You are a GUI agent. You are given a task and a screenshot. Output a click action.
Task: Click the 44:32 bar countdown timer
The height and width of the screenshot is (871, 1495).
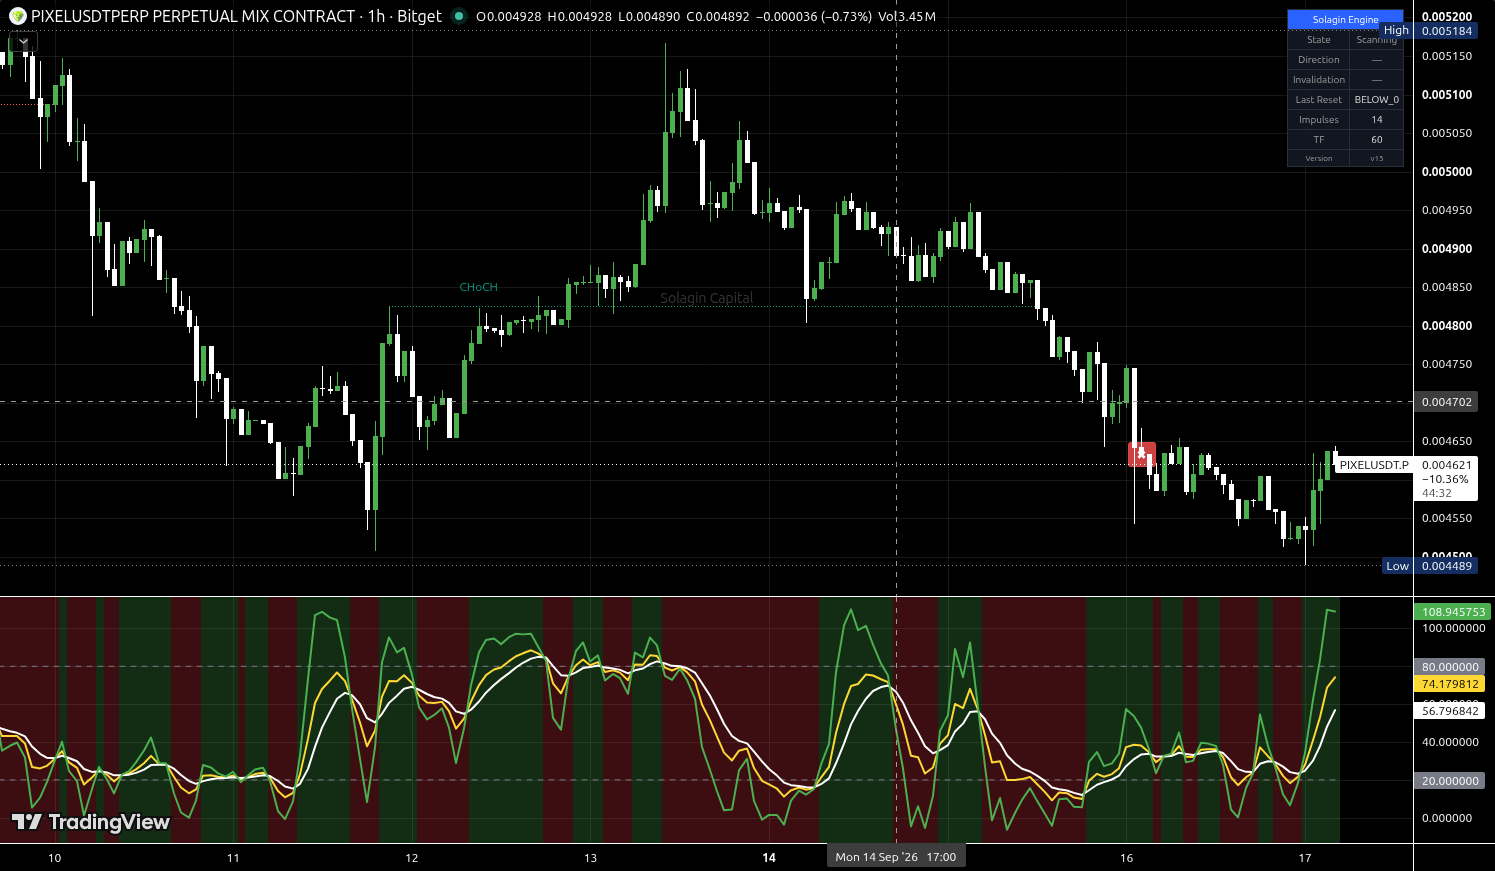(1437, 493)
